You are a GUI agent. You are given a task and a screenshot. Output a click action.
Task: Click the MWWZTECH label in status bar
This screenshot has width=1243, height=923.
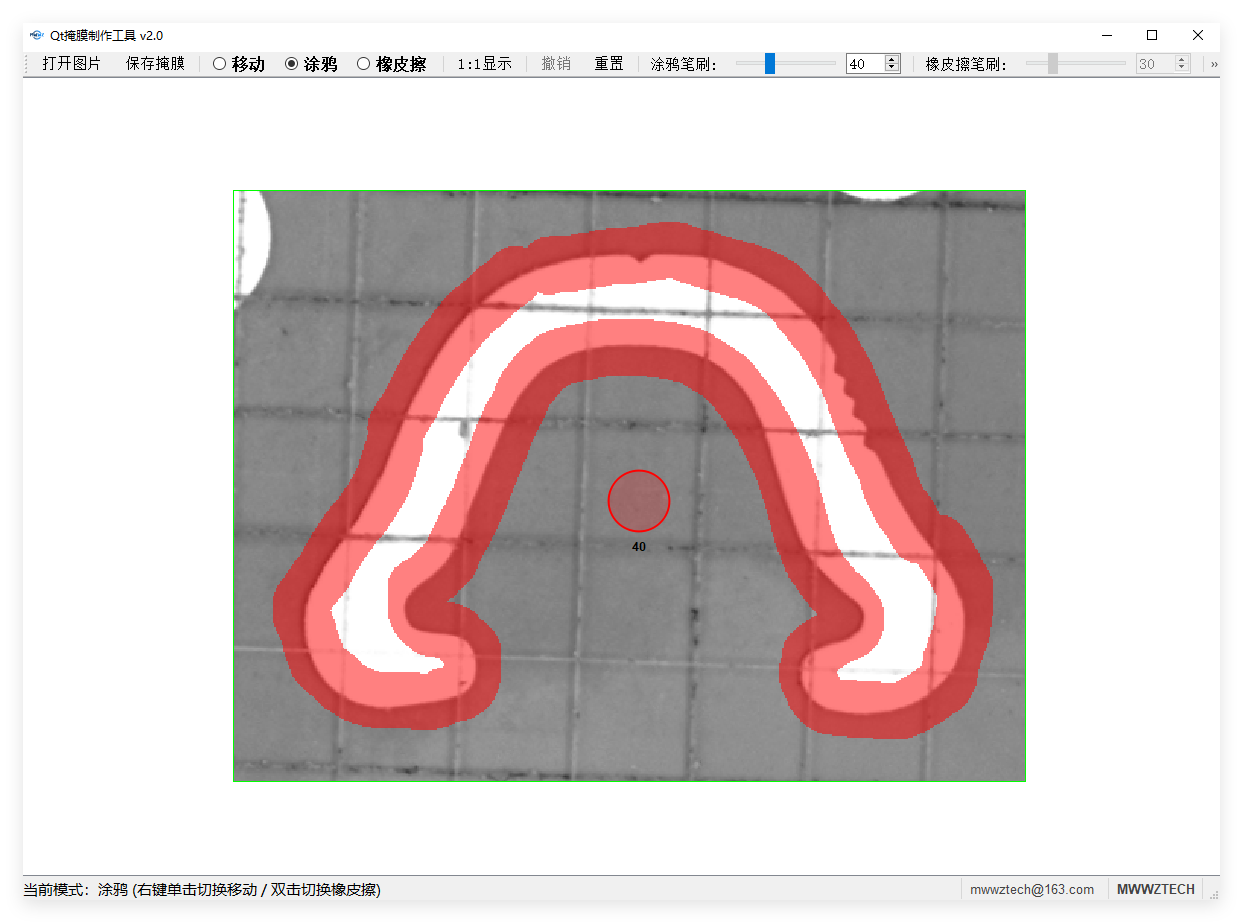tap(1155, 889)
